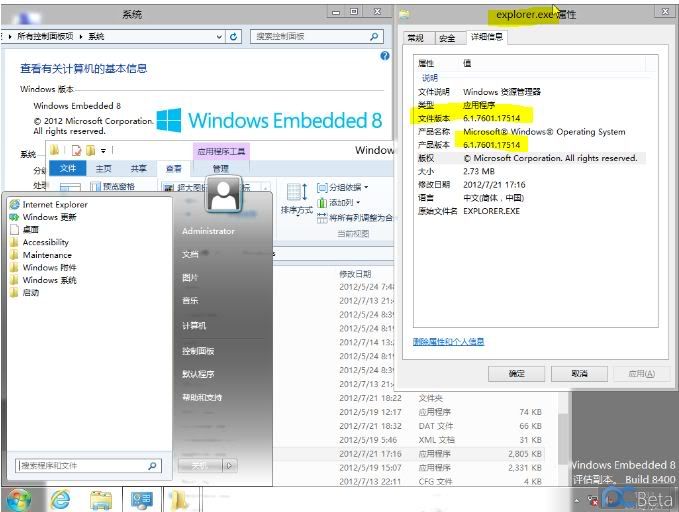Expand the Accessibility folder
The image size is (679, 512).
[x=39, y=242]
